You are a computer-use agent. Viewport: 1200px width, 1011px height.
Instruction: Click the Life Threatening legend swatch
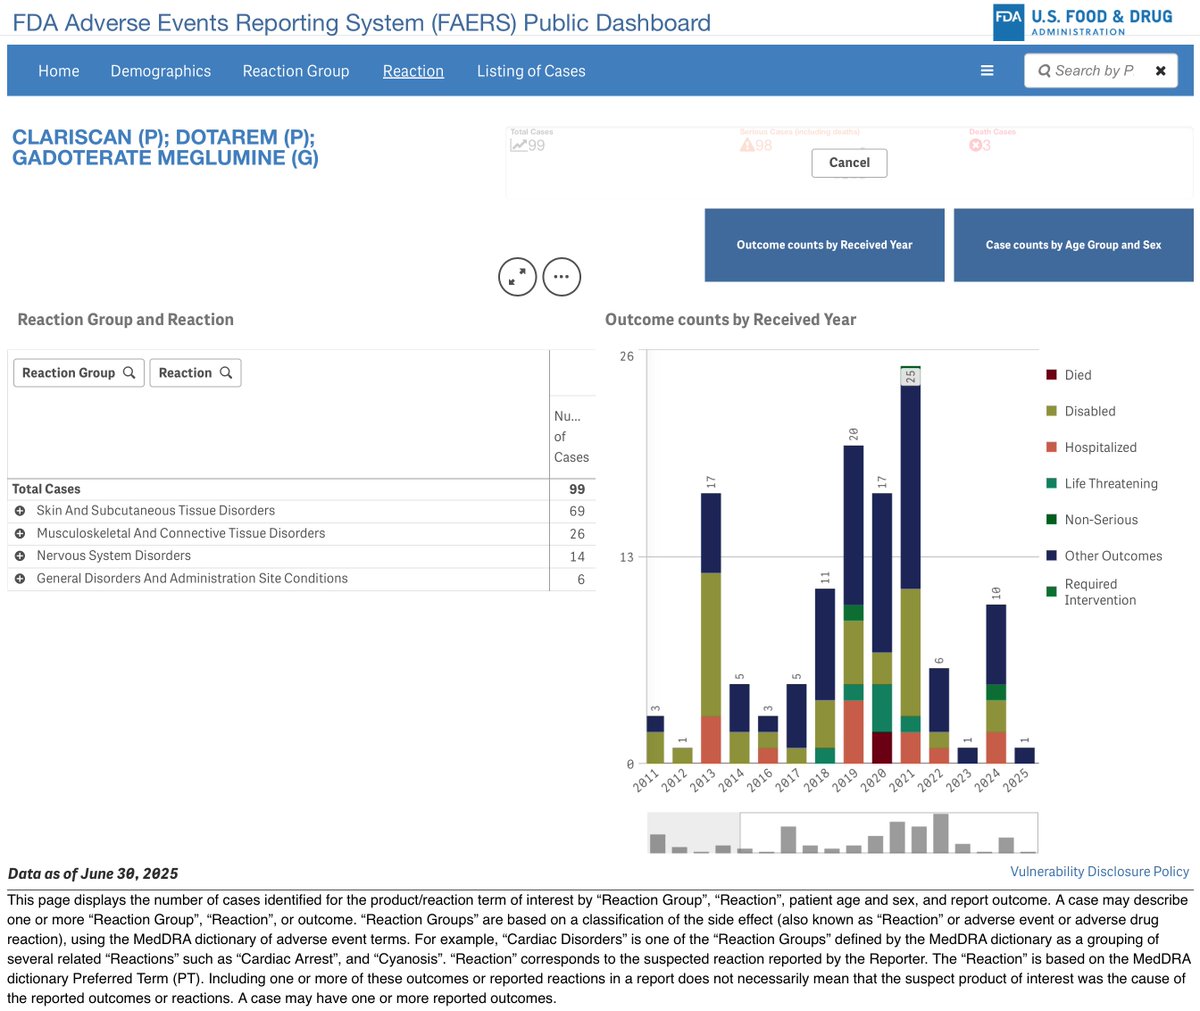[x=1051, y=483]
